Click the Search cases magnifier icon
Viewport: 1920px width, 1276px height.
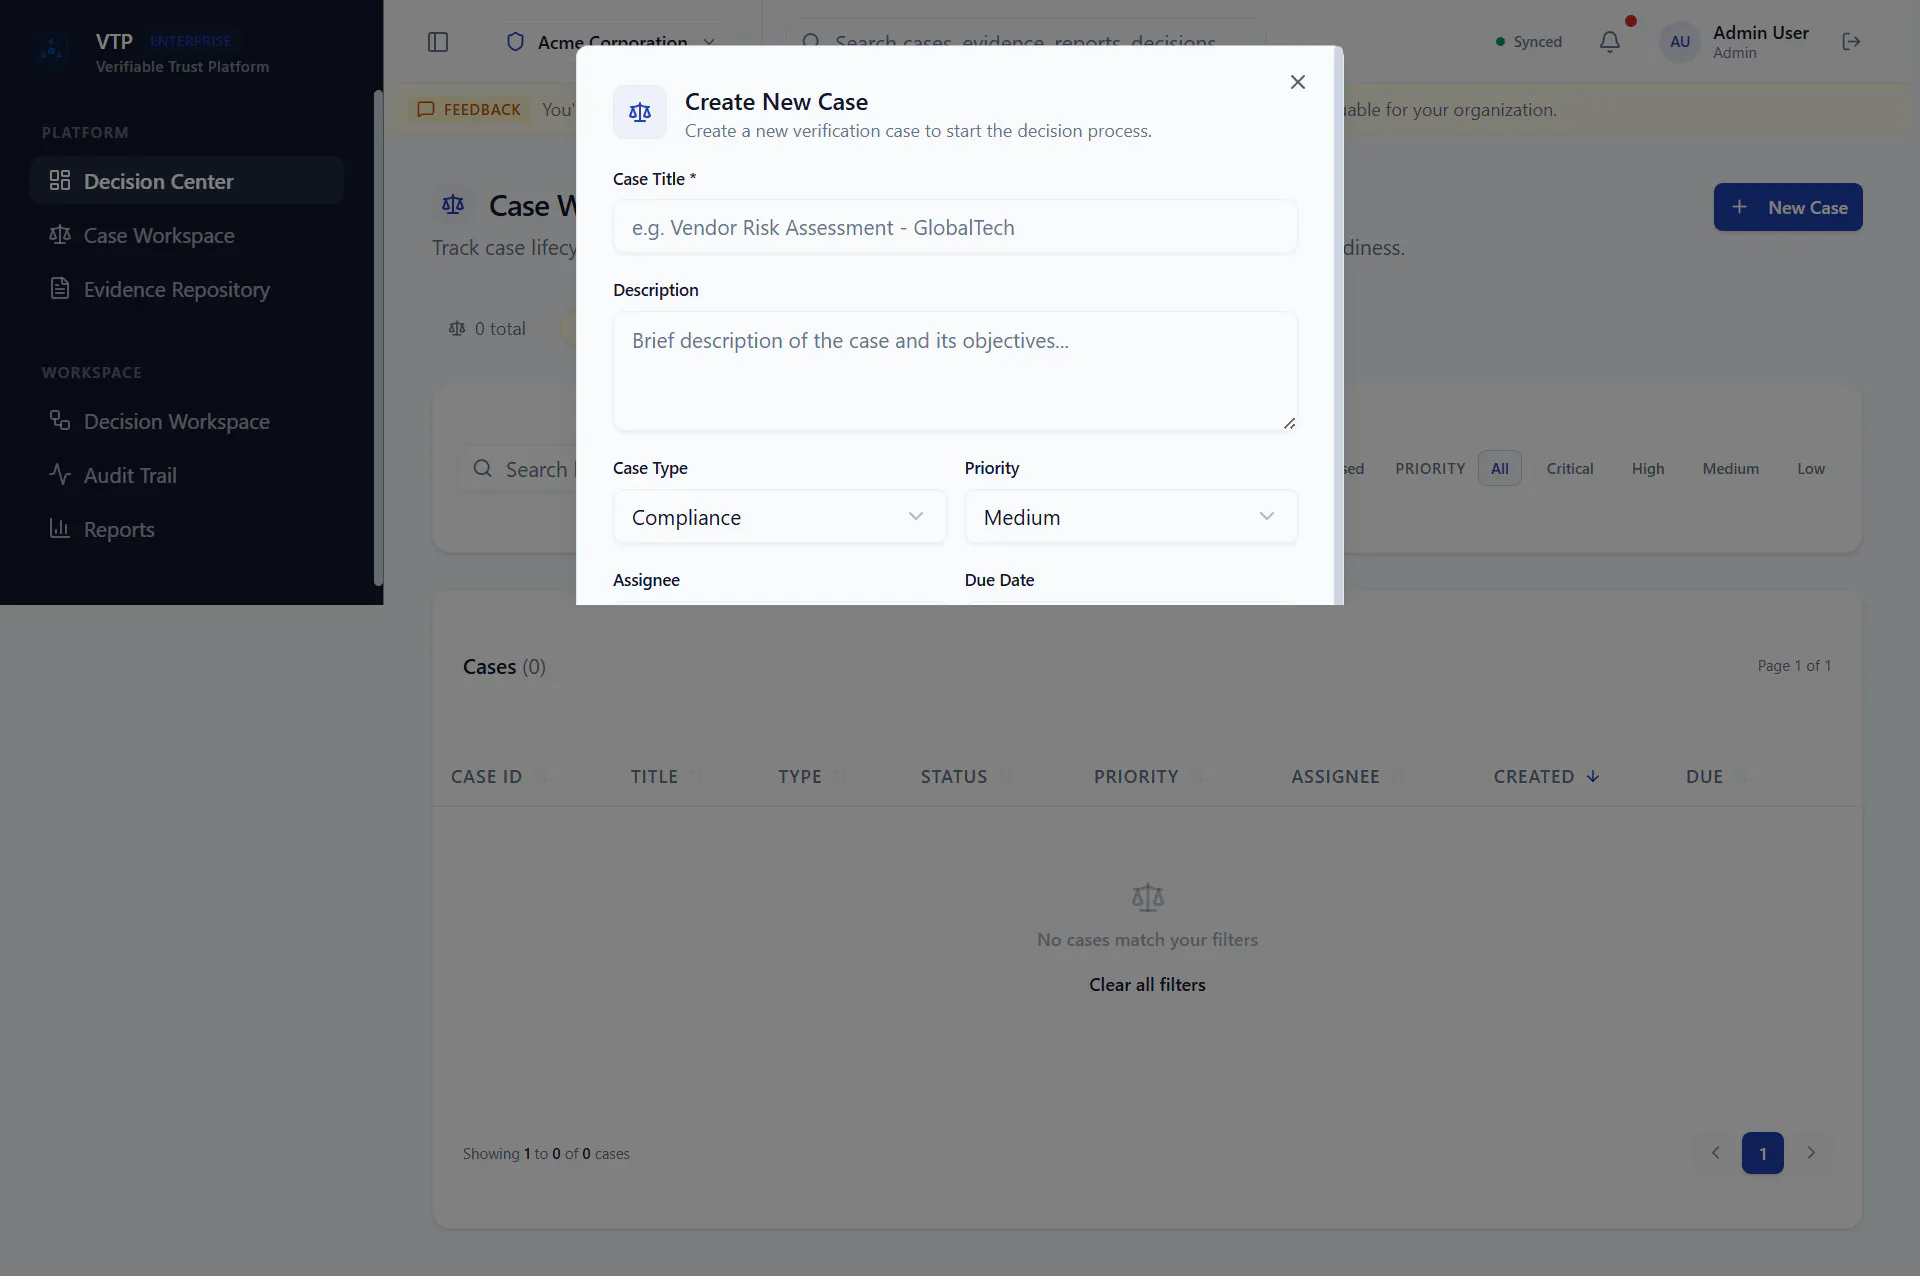[483, 468]
